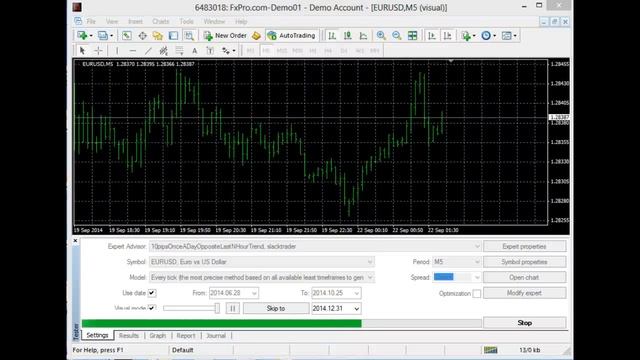Switch chart to bar chart icon

point(332,36)
